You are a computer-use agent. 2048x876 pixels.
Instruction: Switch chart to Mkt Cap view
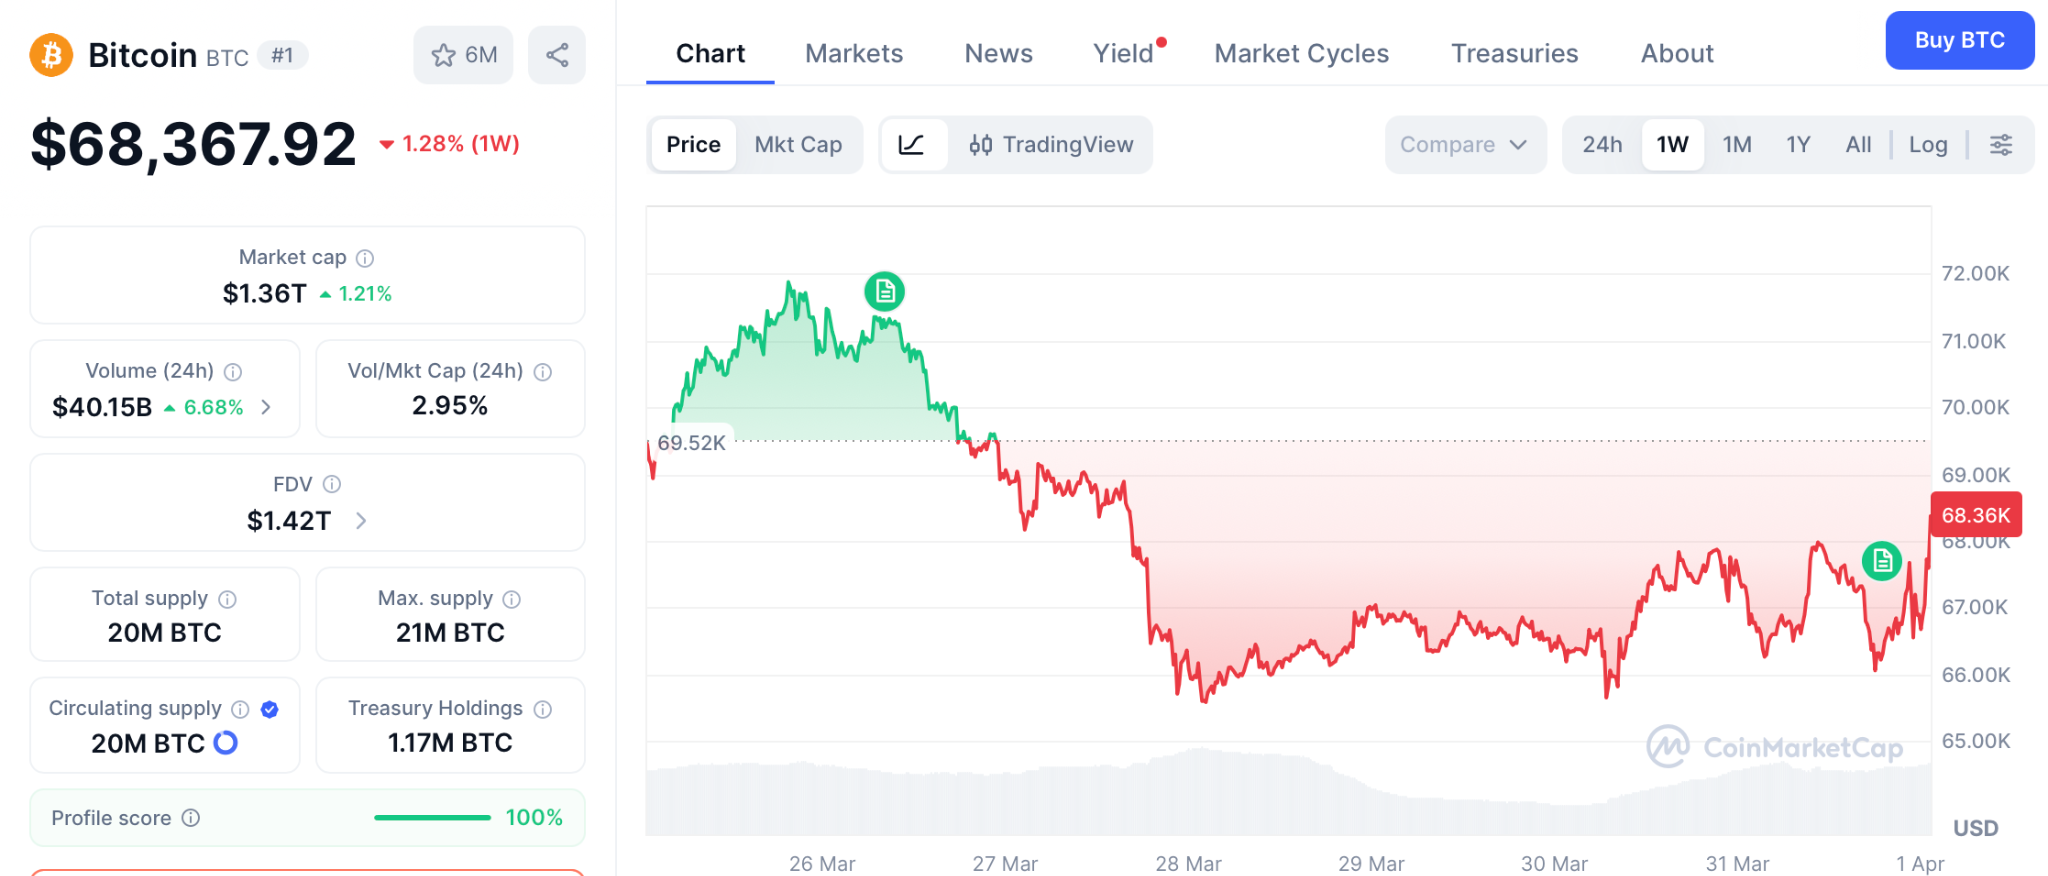tap(798, 145)
